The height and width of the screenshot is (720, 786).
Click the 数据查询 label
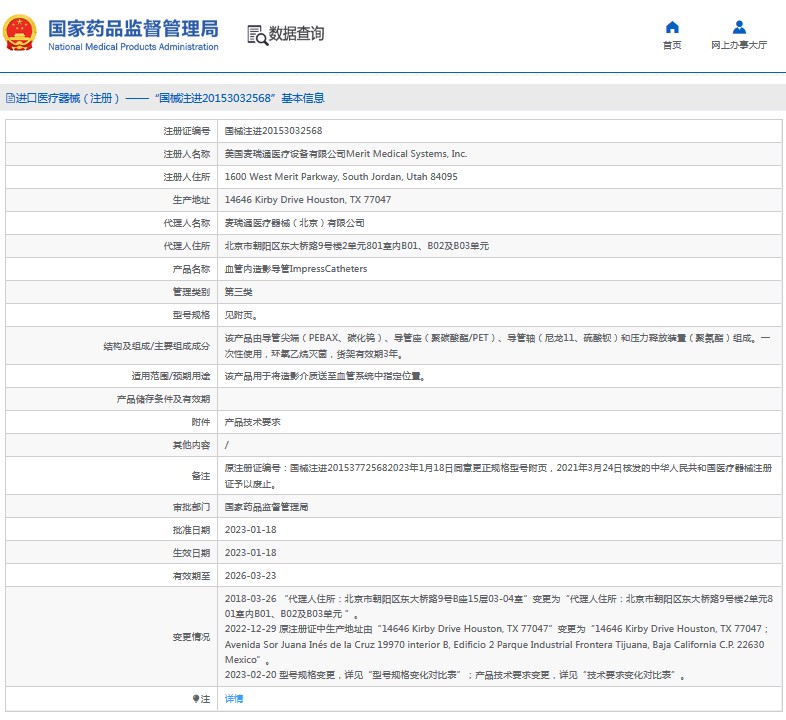(x=296, y=34)
